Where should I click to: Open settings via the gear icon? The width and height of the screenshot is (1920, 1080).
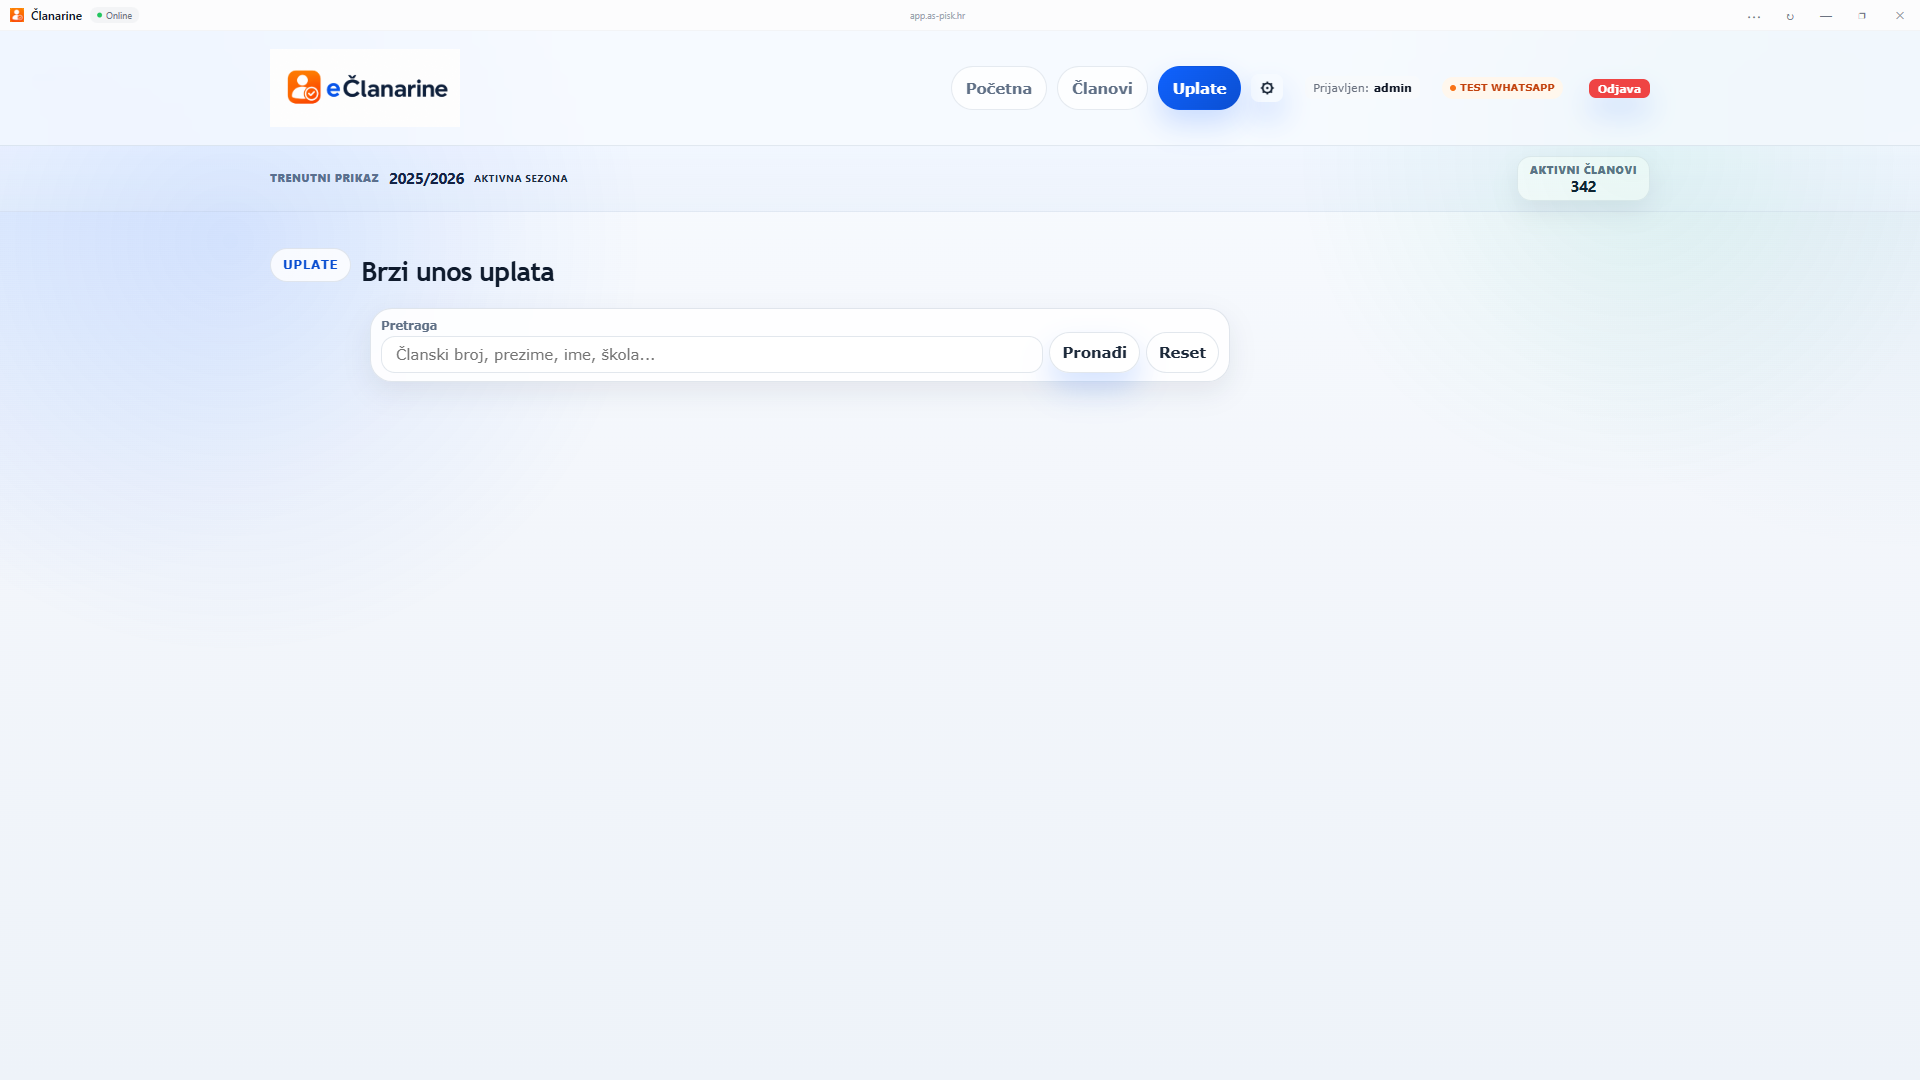[1267, 88]
